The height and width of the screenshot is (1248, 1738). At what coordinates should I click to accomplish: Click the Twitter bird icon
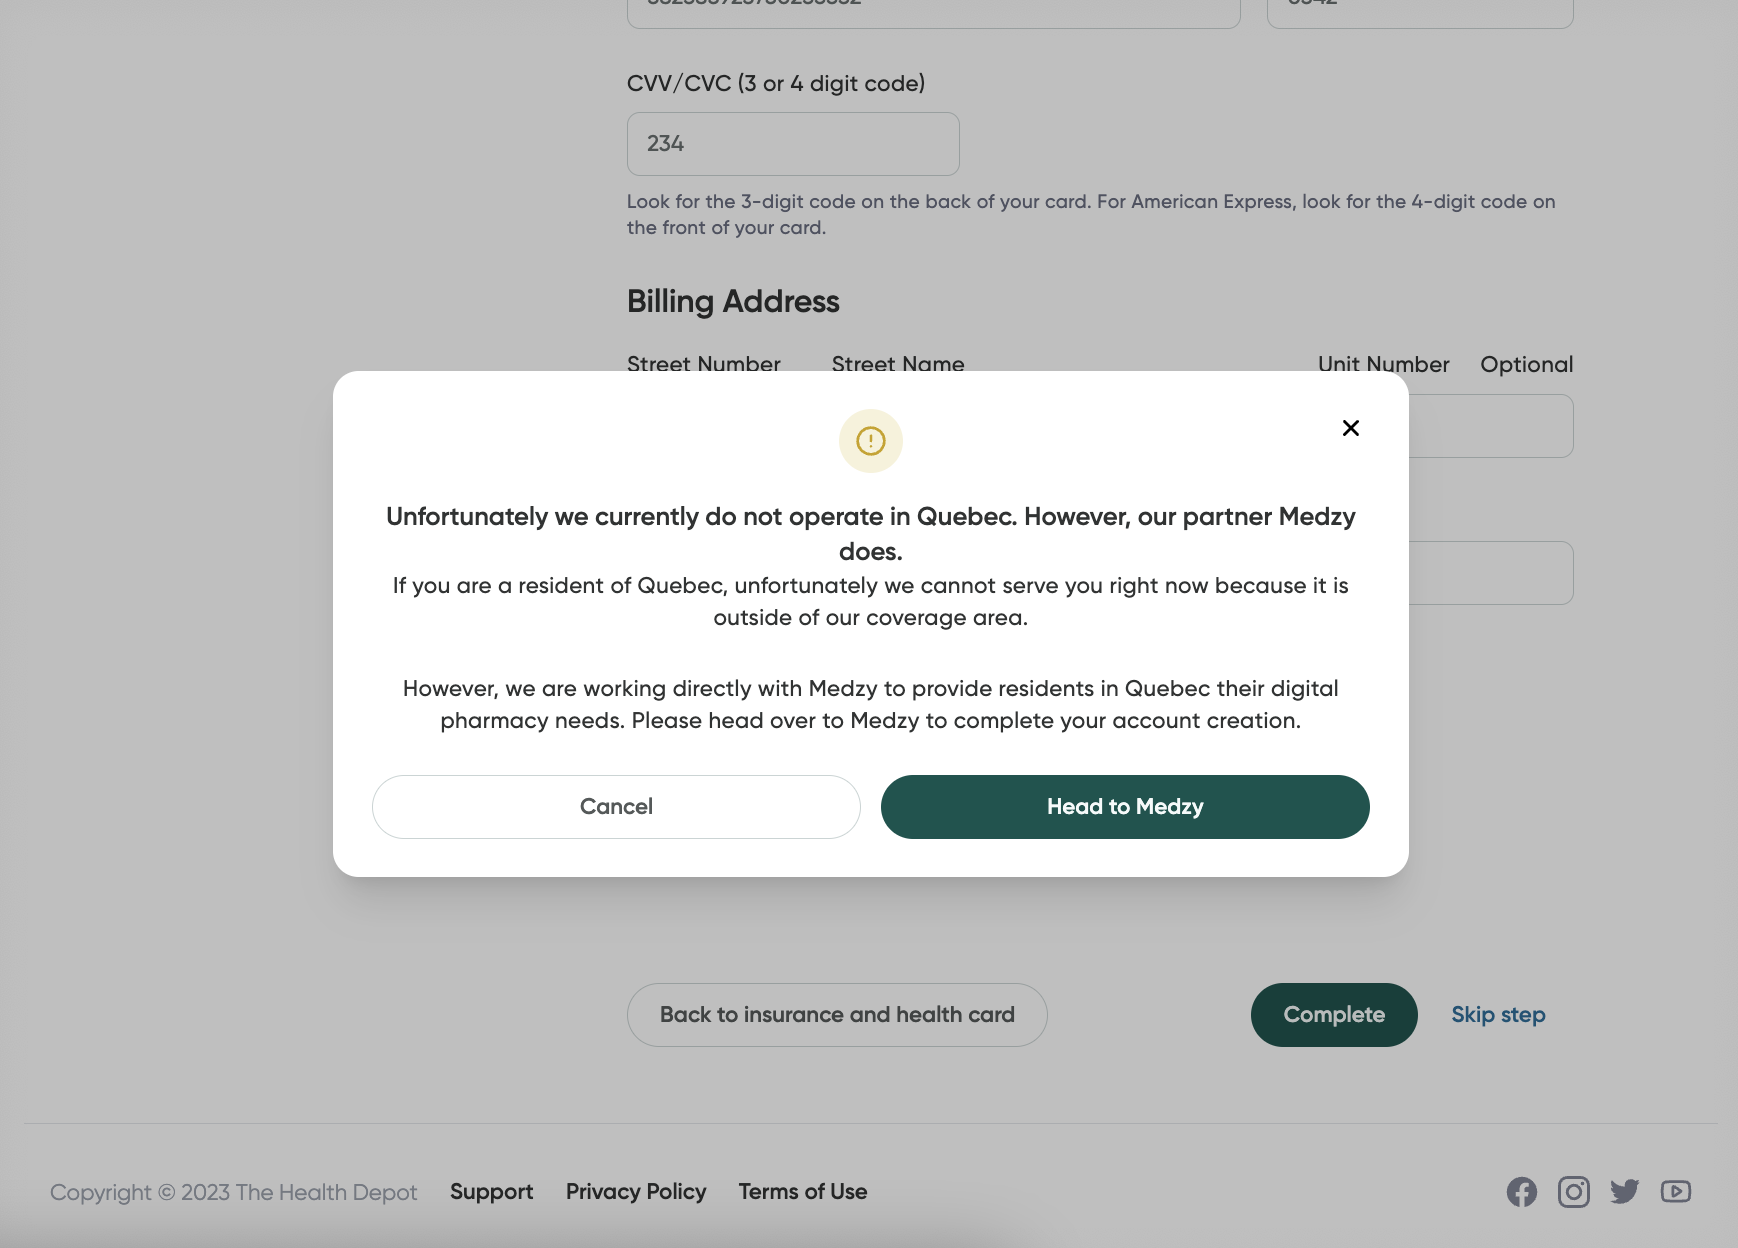(x=1624, y=1192)
